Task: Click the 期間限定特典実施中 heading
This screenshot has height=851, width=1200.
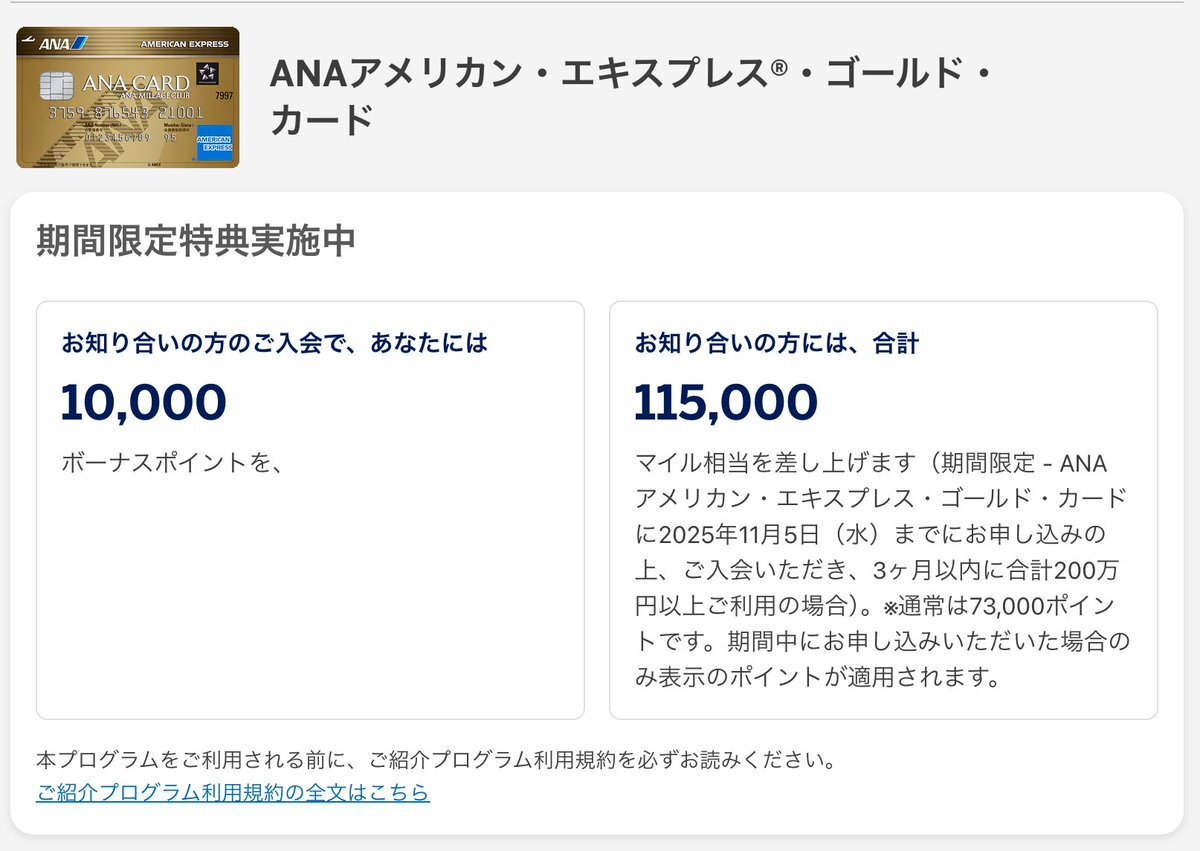Action: pyautogui.click(x=196, y=242)
